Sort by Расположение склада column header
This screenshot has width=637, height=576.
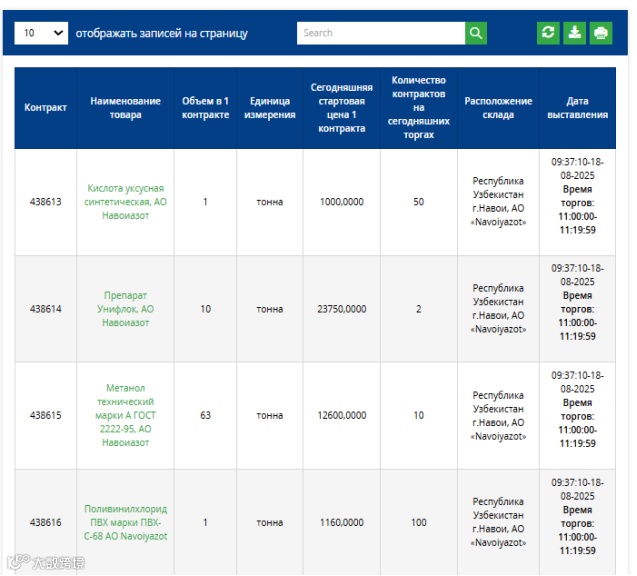click(x=498, y=108)
